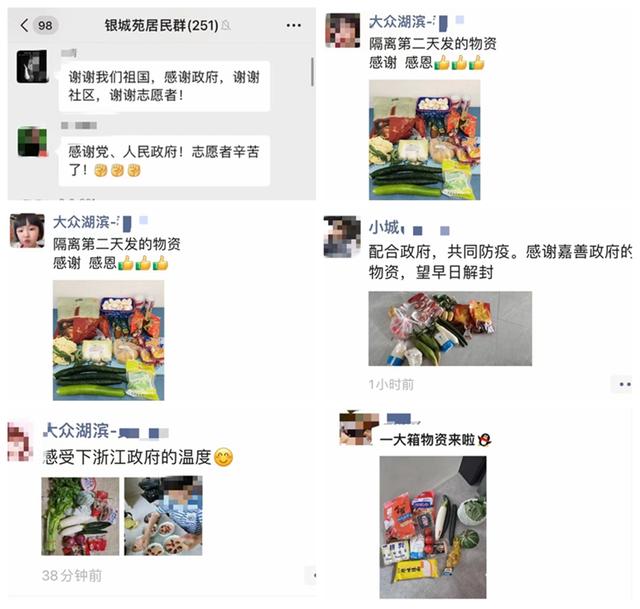Screen dimensions: 640x609
Task: Open the top-right quarantine supplies photo
Action: coord(424,140)
